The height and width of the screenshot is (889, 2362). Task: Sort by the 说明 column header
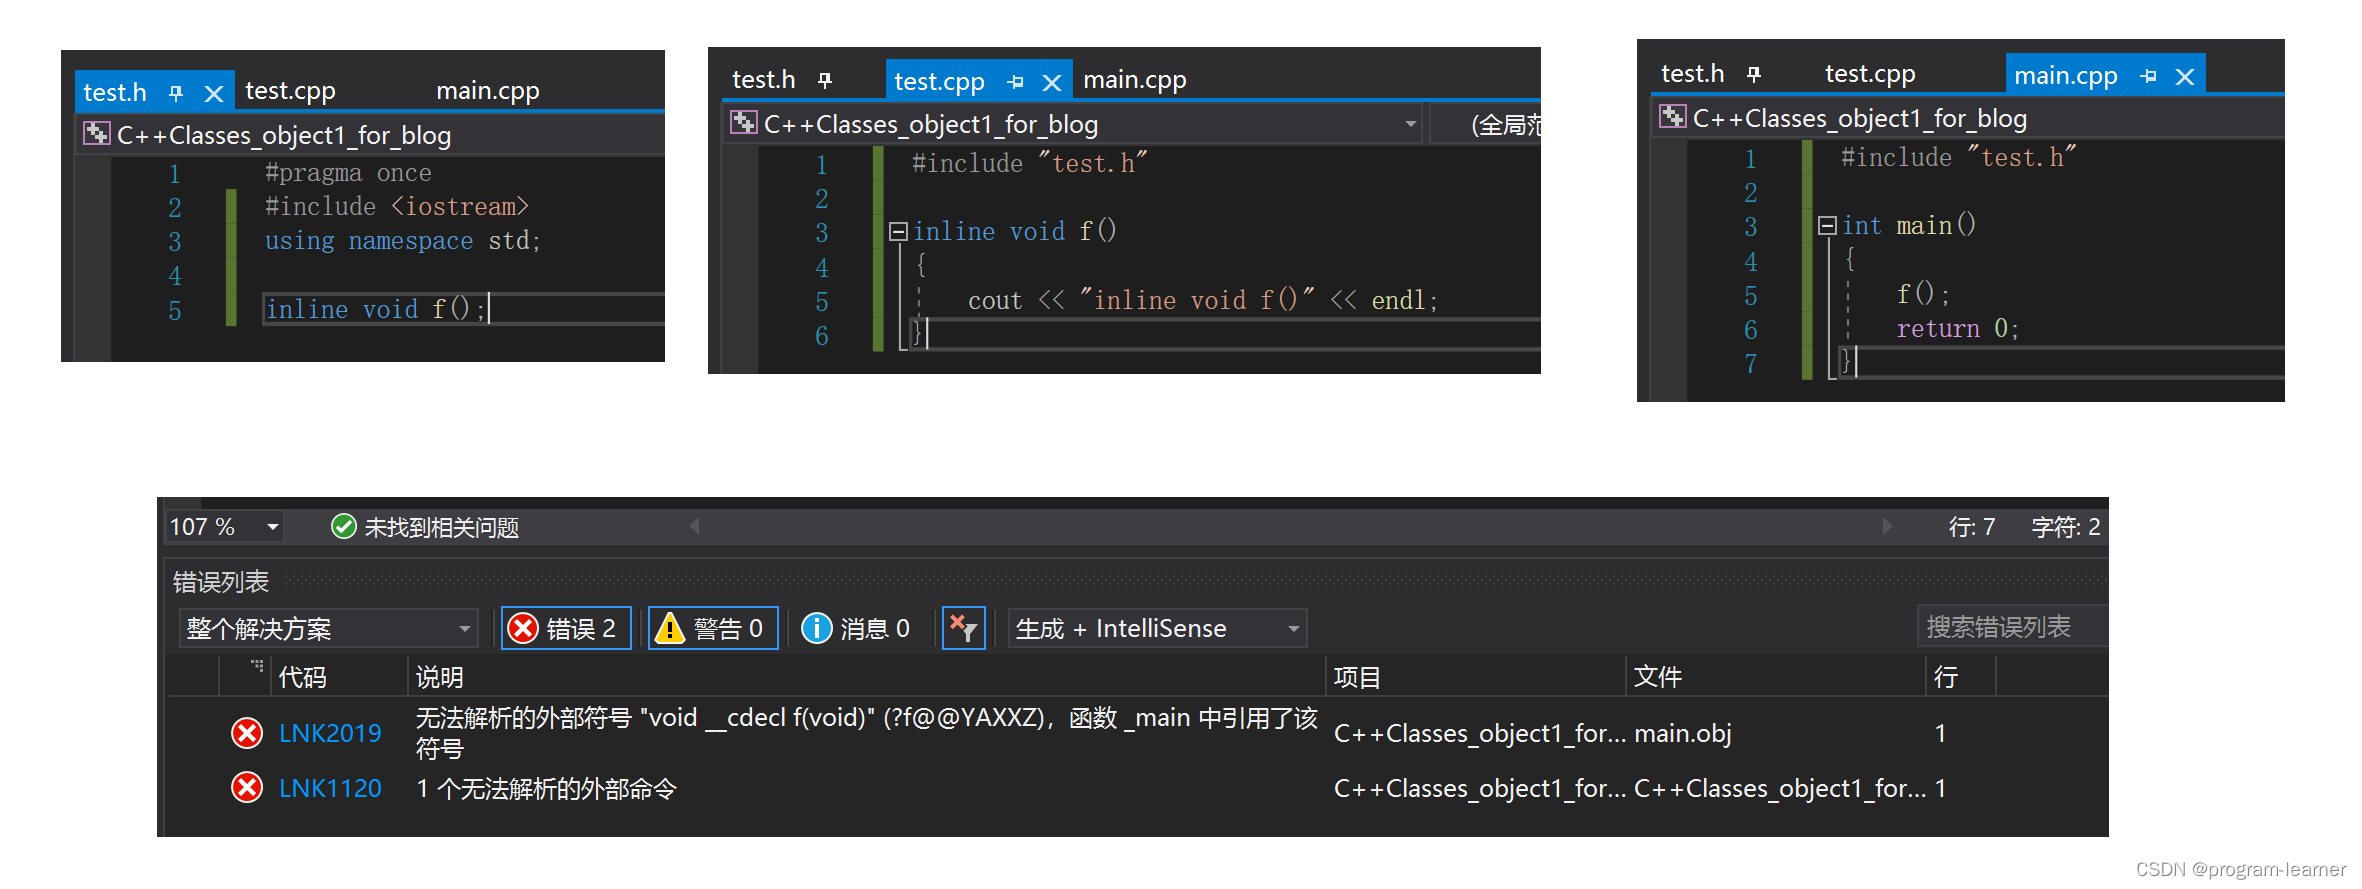(x=439, y=677)
